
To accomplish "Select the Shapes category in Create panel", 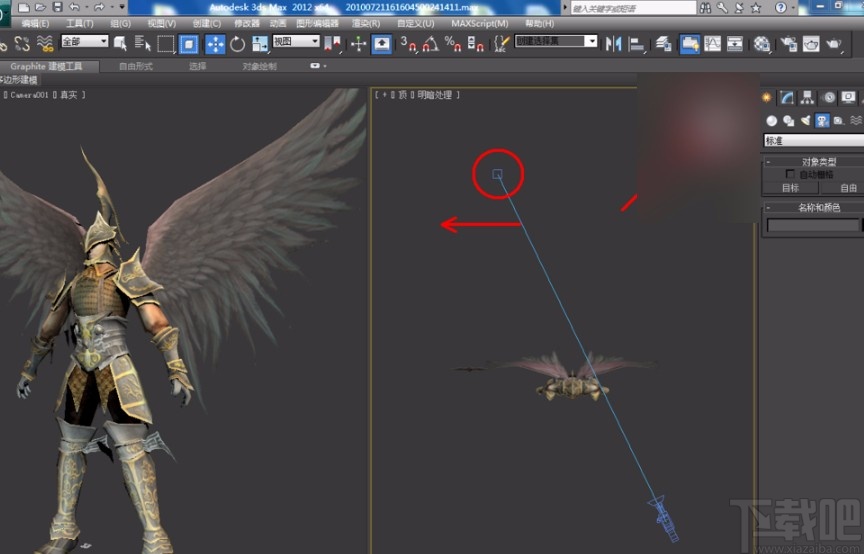I will tap(789, 120).
